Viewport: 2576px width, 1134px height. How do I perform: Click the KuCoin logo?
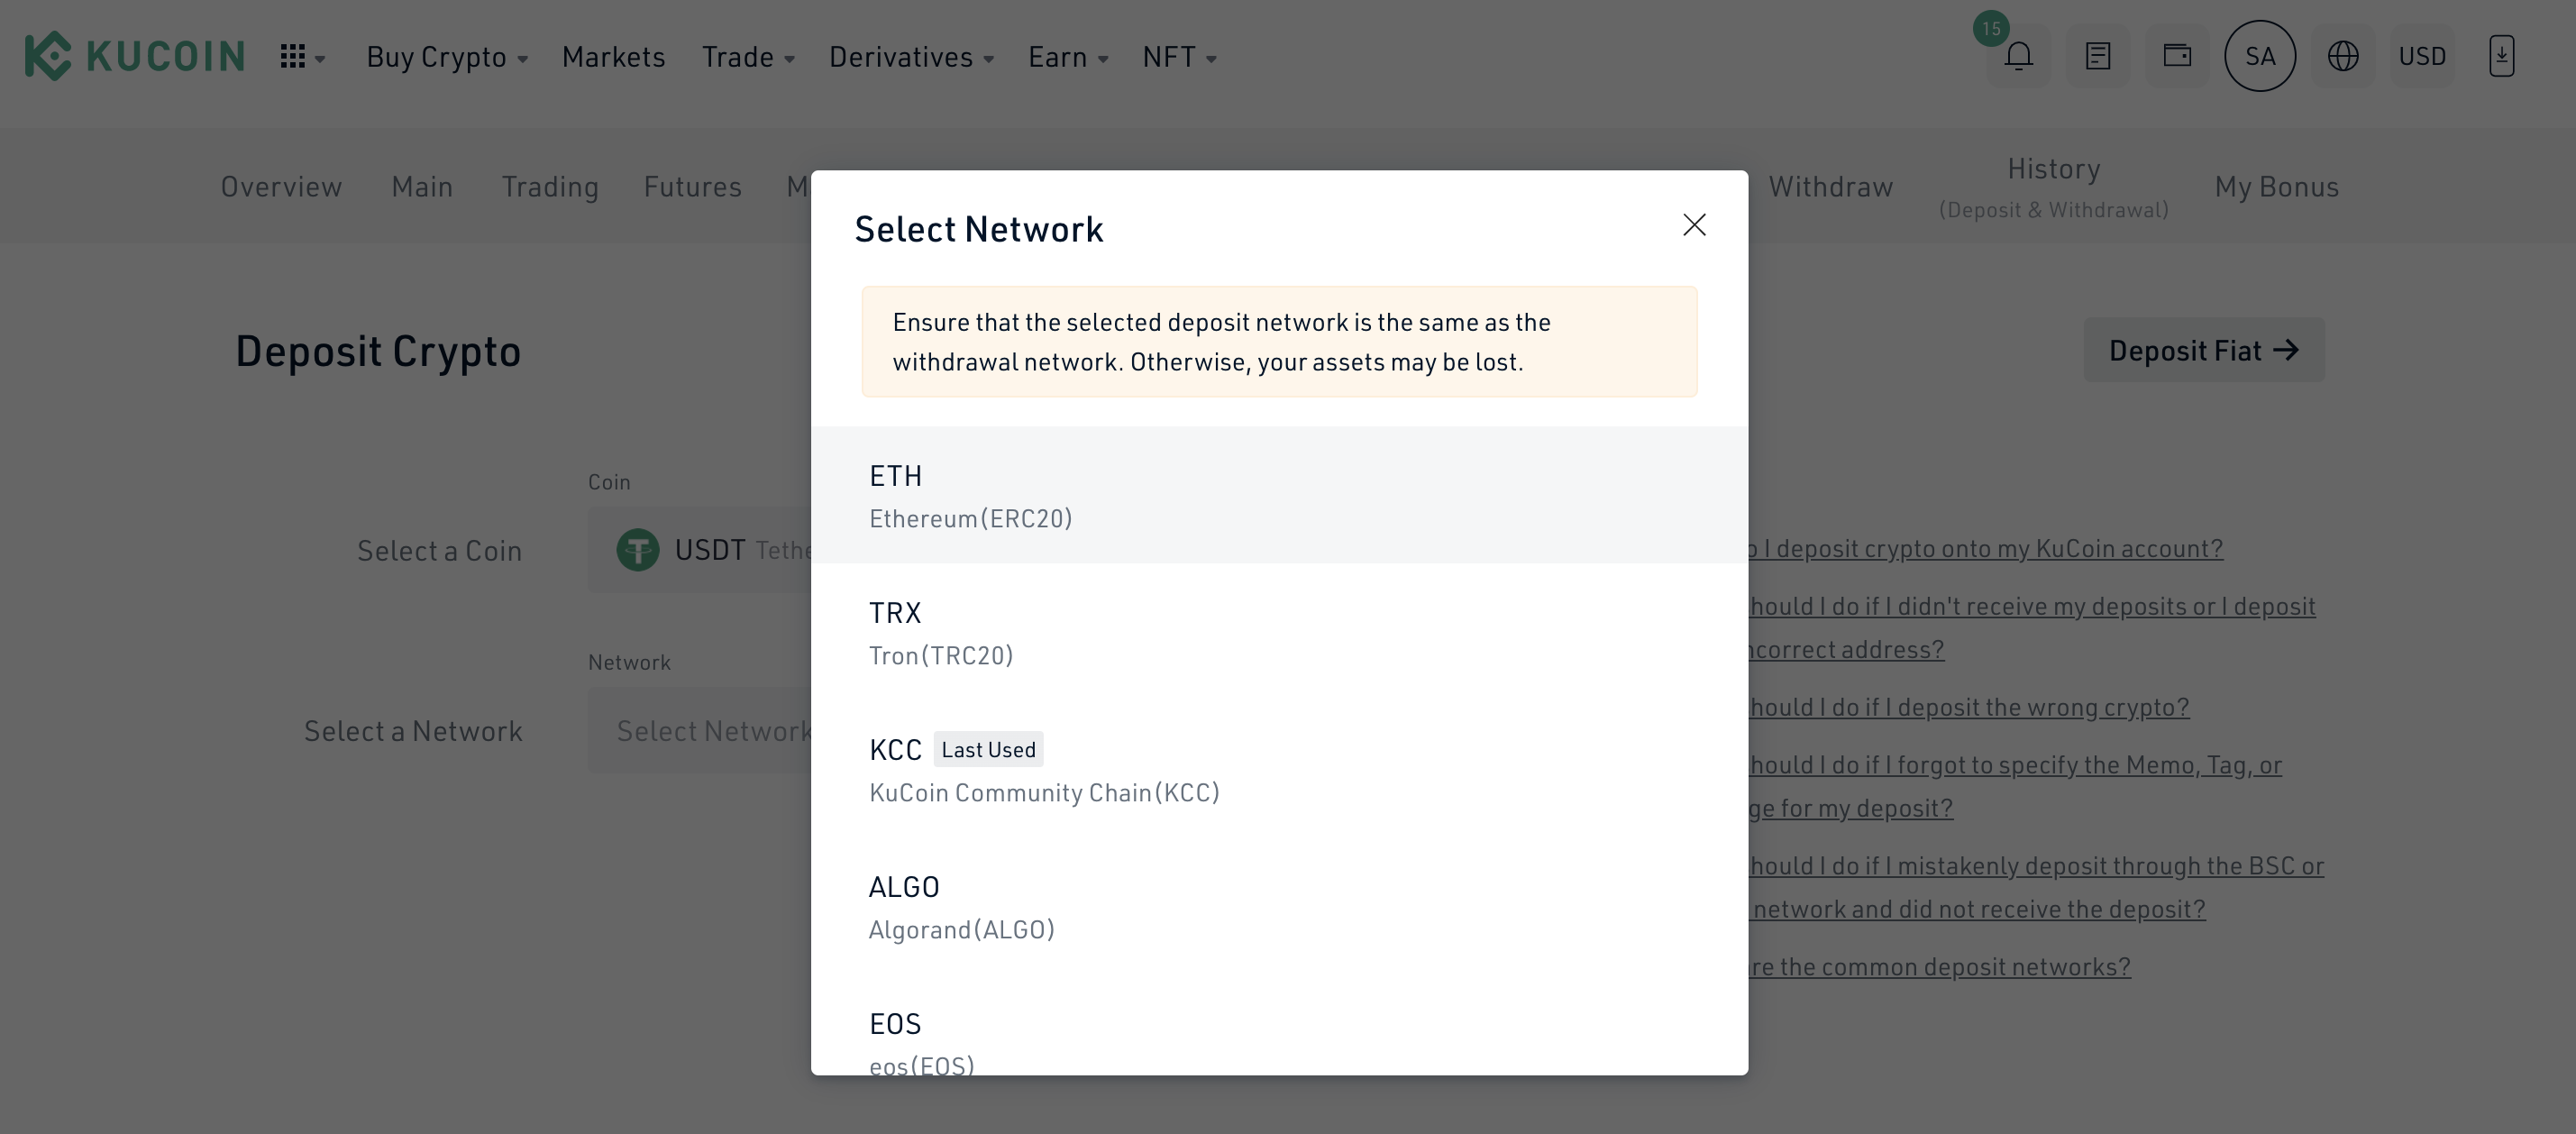pyautogui.click(x=134, y=56)
